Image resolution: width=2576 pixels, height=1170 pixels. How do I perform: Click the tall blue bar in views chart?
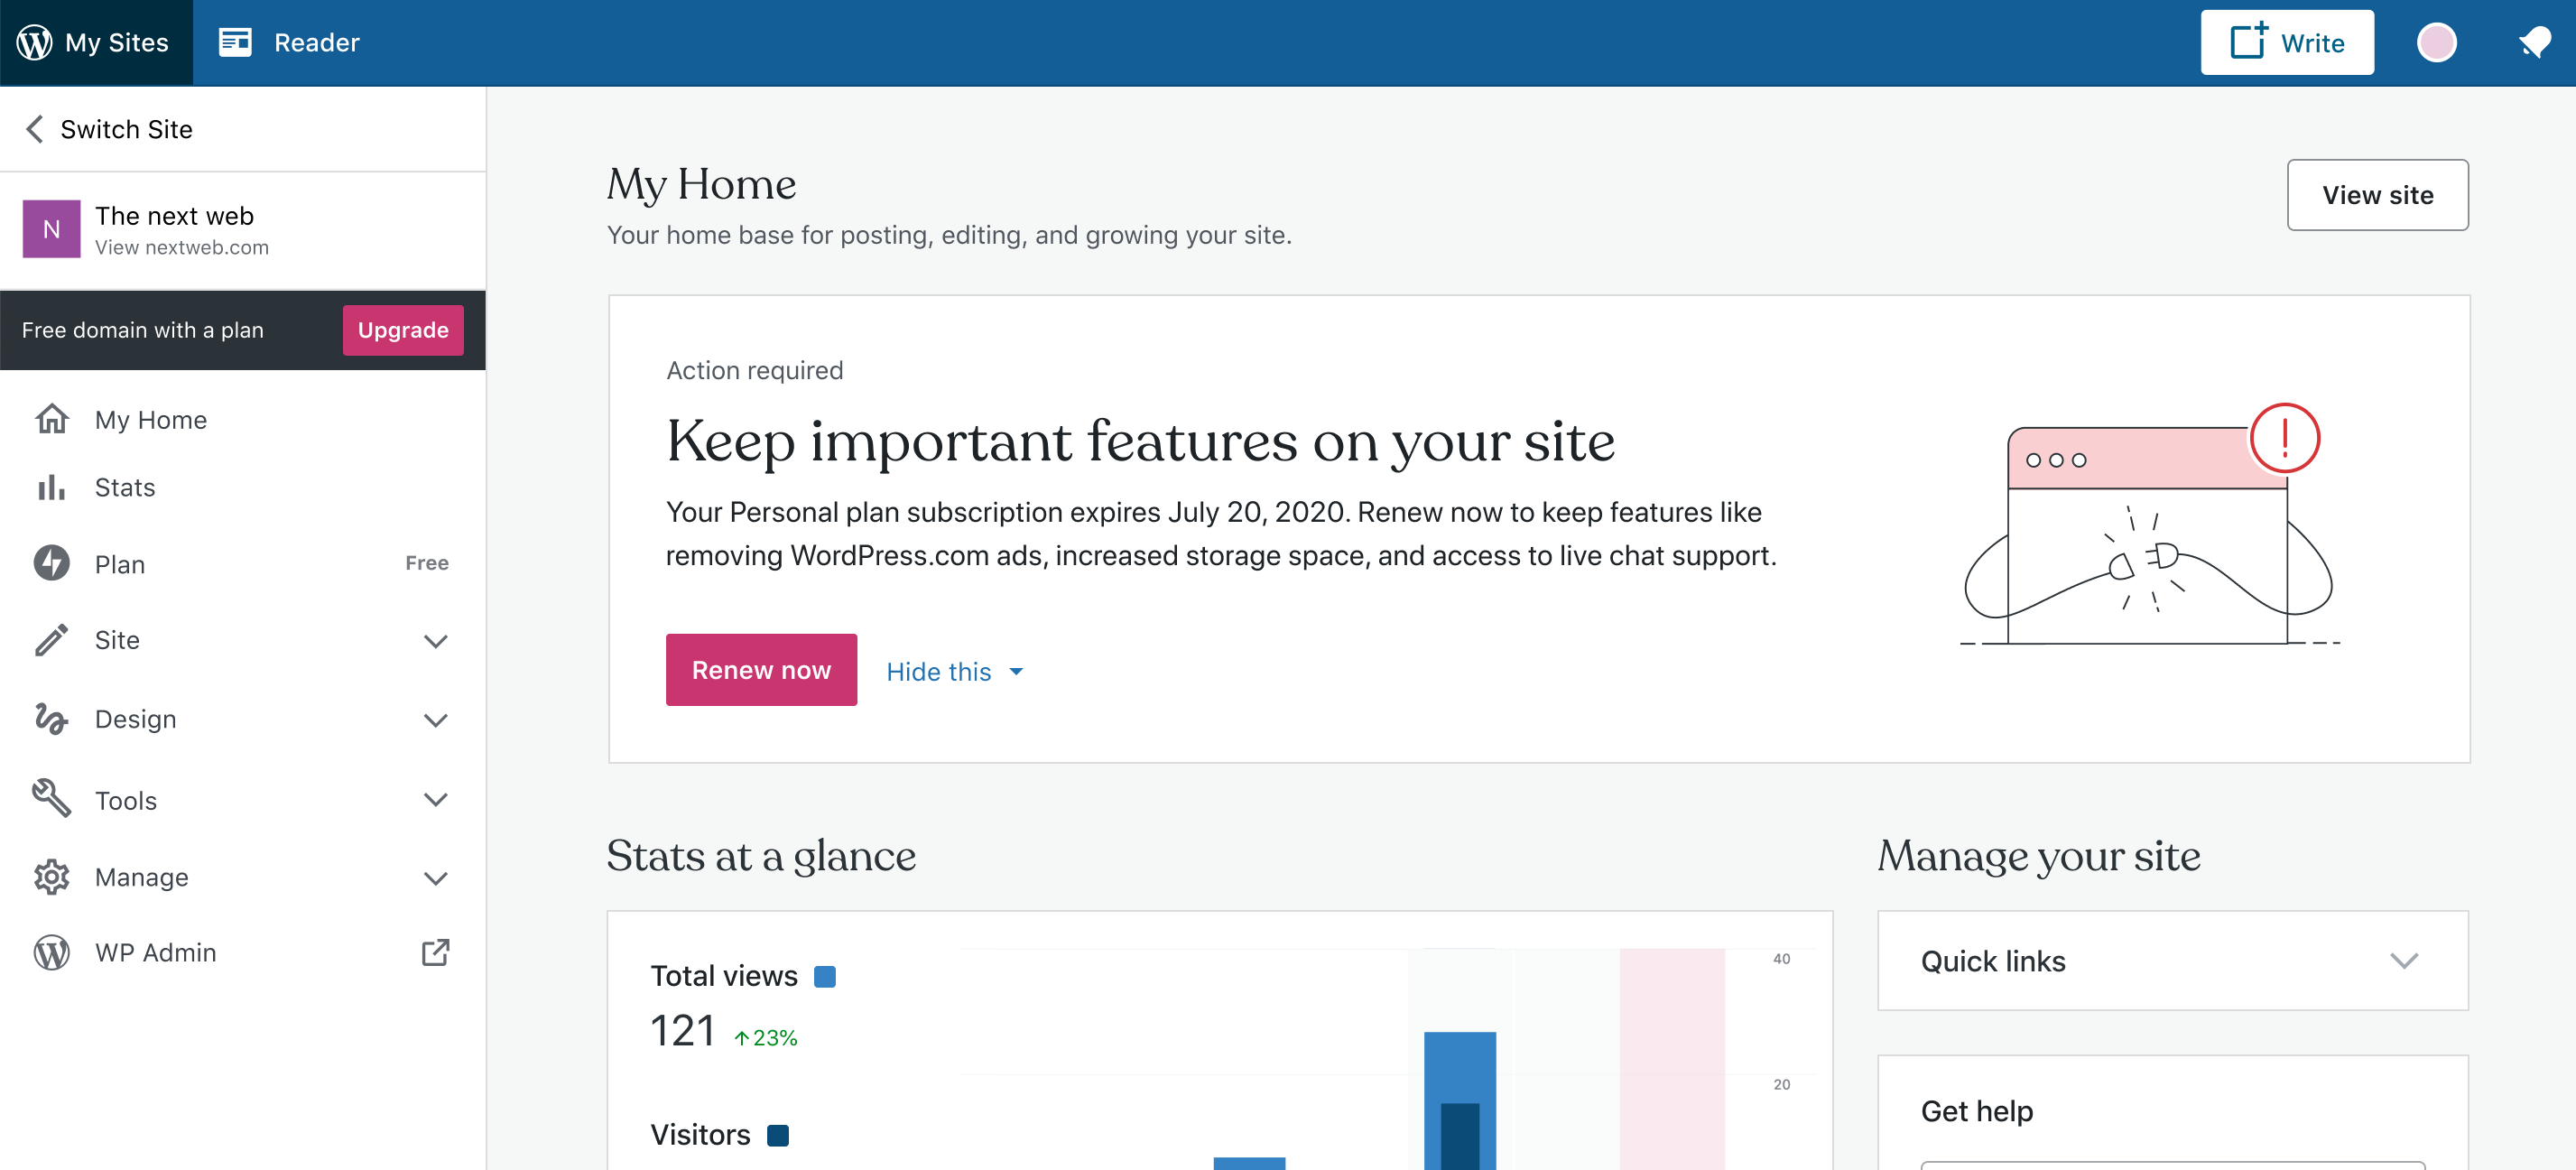(1460, 1100)
